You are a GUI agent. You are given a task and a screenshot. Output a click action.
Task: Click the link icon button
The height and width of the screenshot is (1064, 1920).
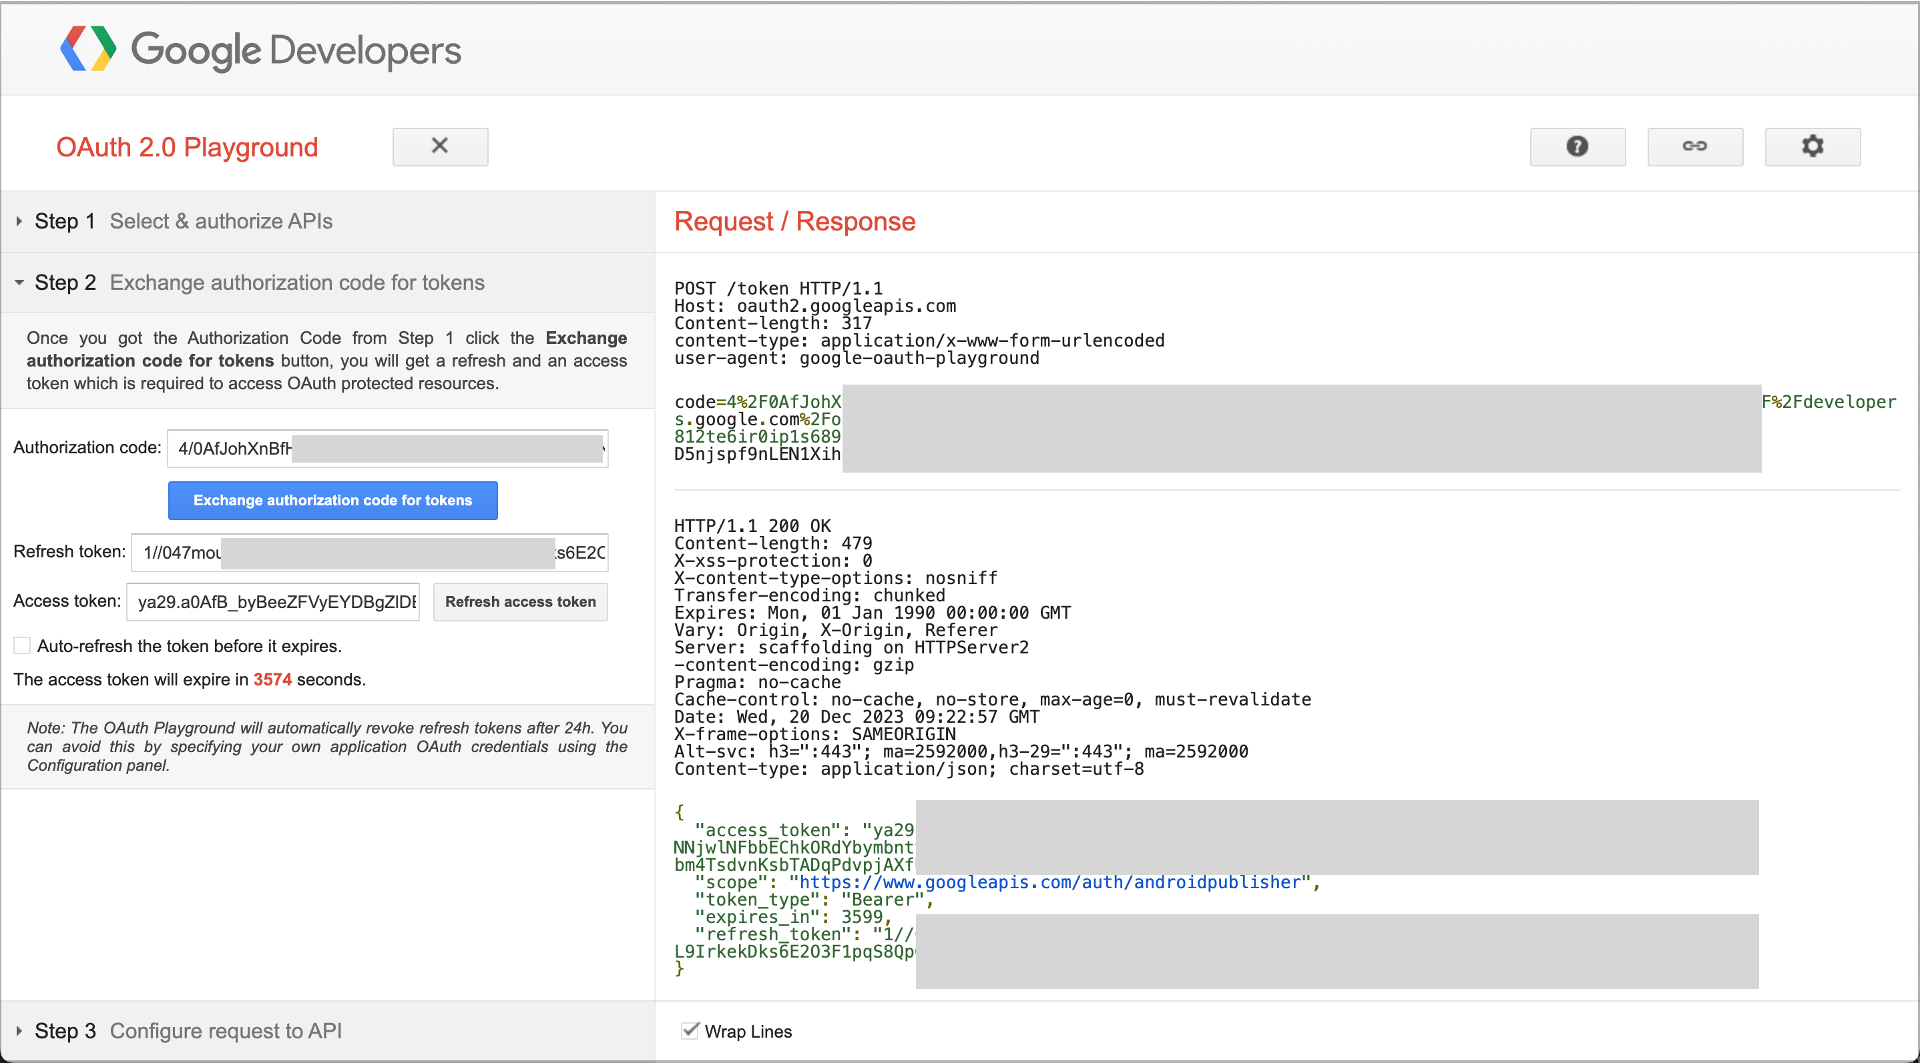point(1695,146)
